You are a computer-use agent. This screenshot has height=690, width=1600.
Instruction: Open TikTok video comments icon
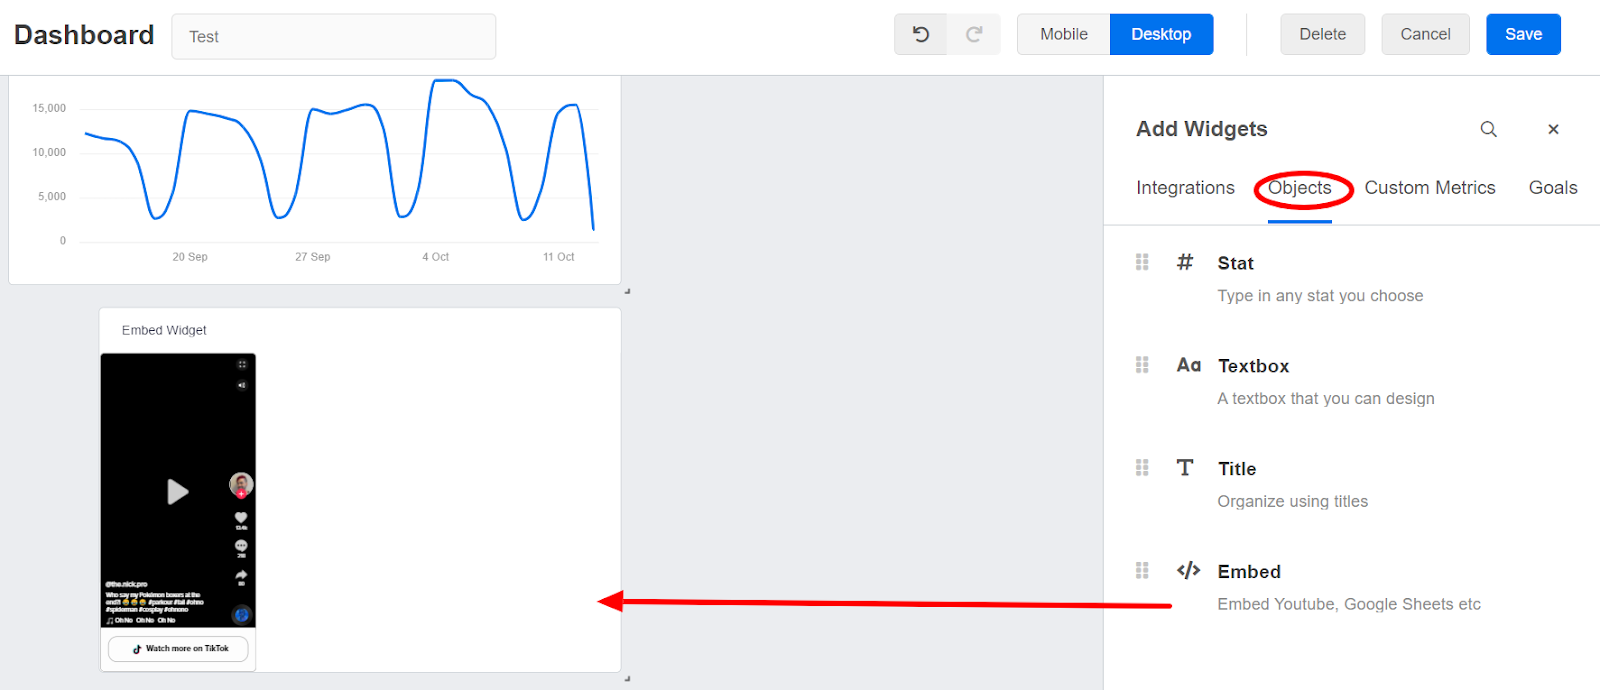(x=240, y=547)
